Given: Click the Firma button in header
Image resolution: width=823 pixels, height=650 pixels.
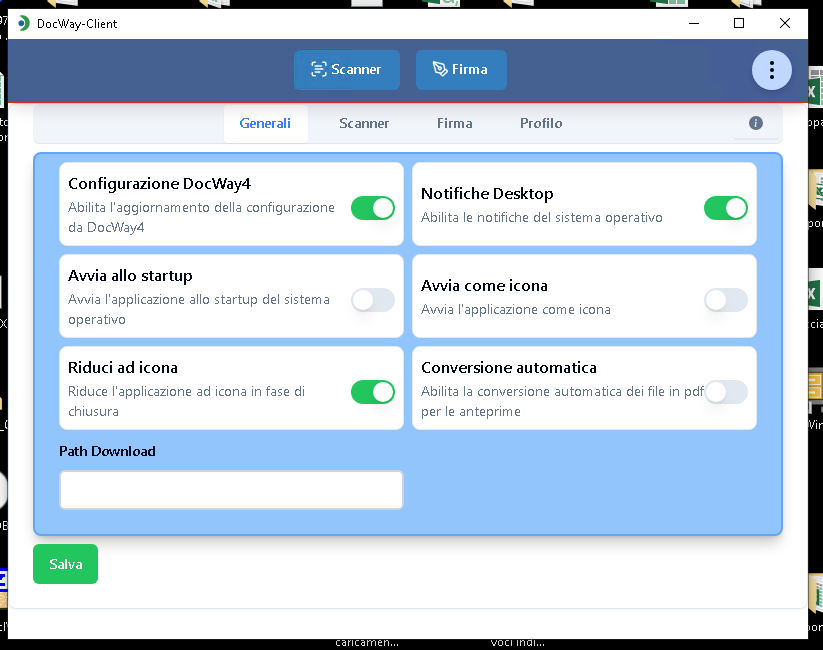Looking at the screenshot, I should (461, 70).
